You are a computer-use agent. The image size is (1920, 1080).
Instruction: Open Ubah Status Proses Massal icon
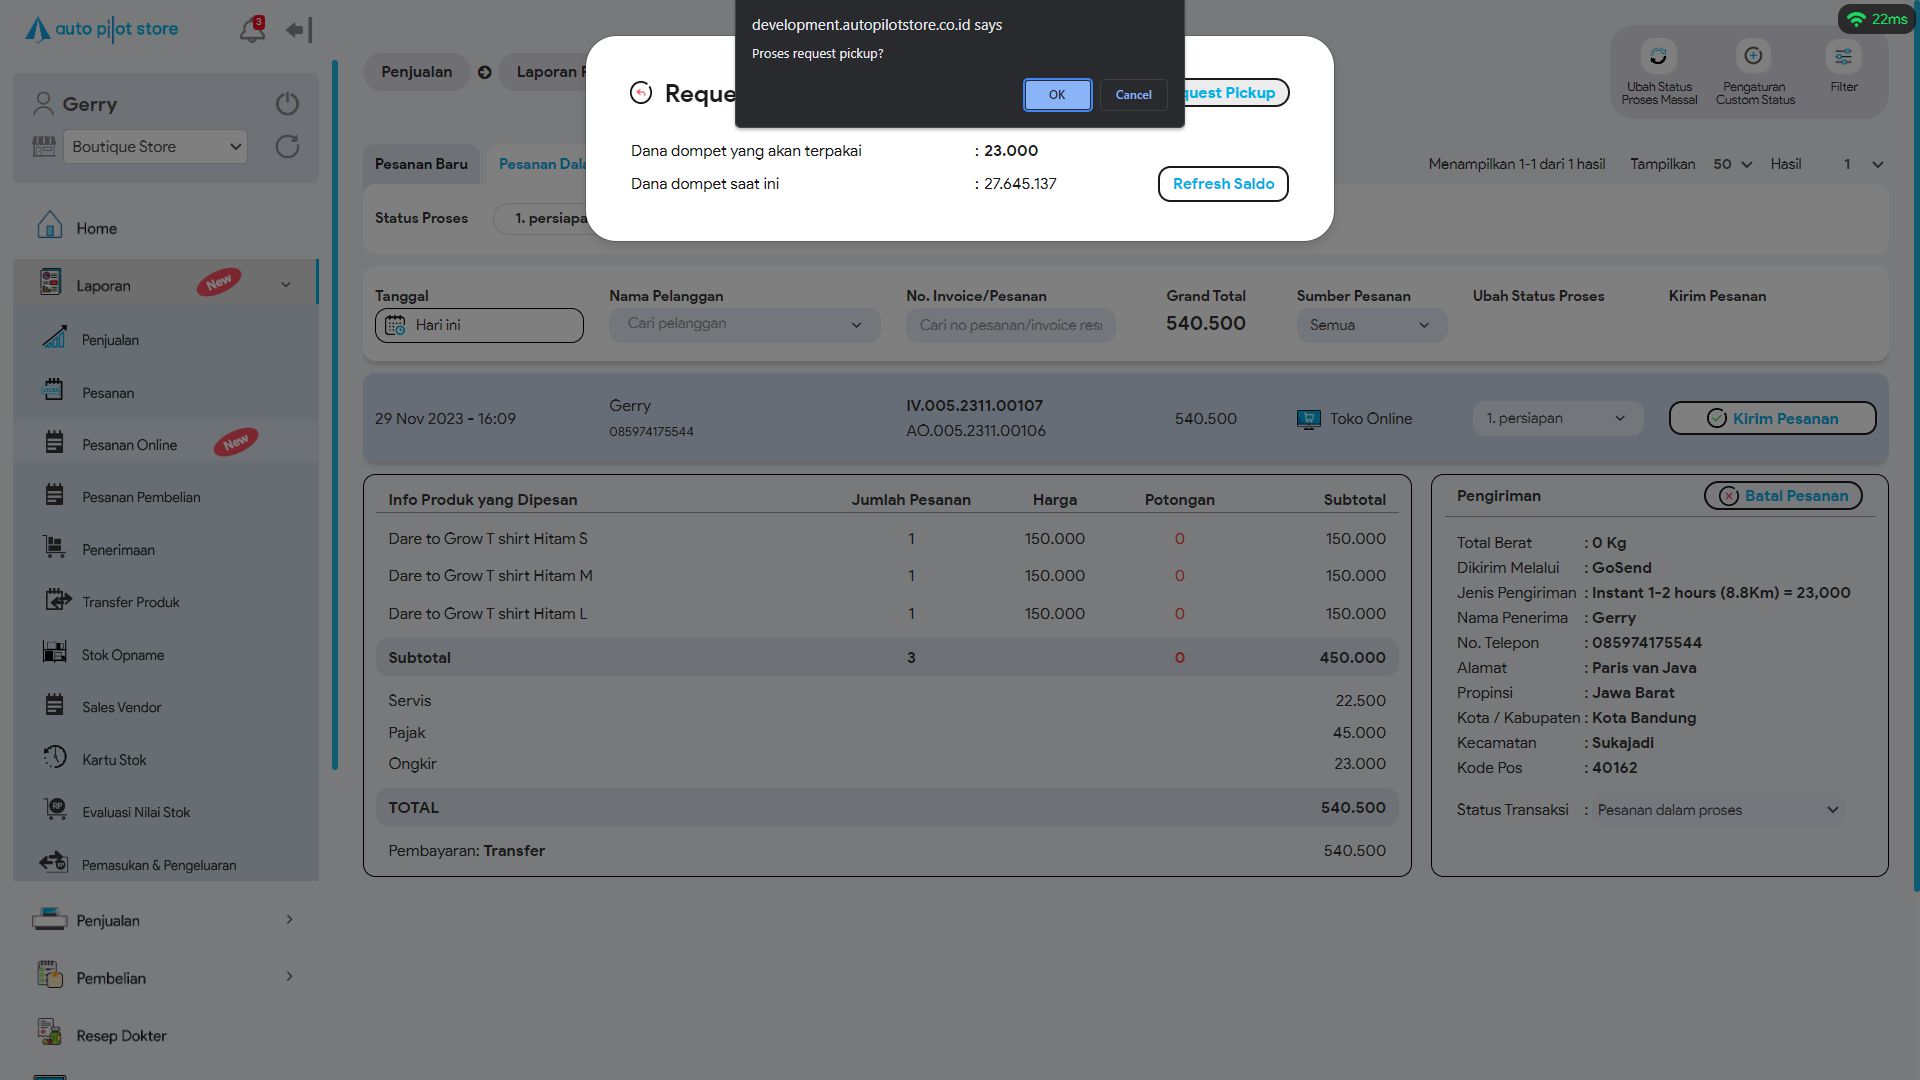1658,57
